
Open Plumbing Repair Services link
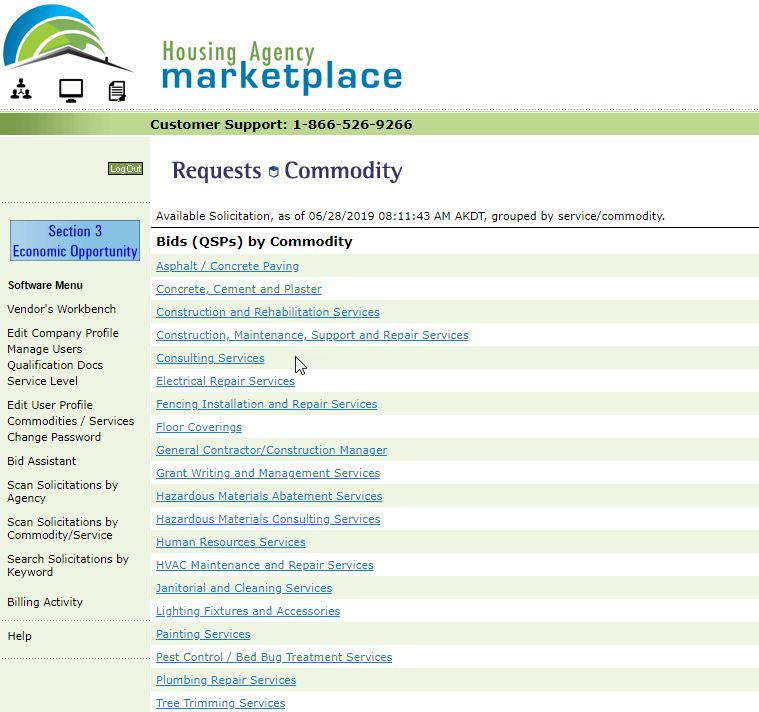[226, 680]
